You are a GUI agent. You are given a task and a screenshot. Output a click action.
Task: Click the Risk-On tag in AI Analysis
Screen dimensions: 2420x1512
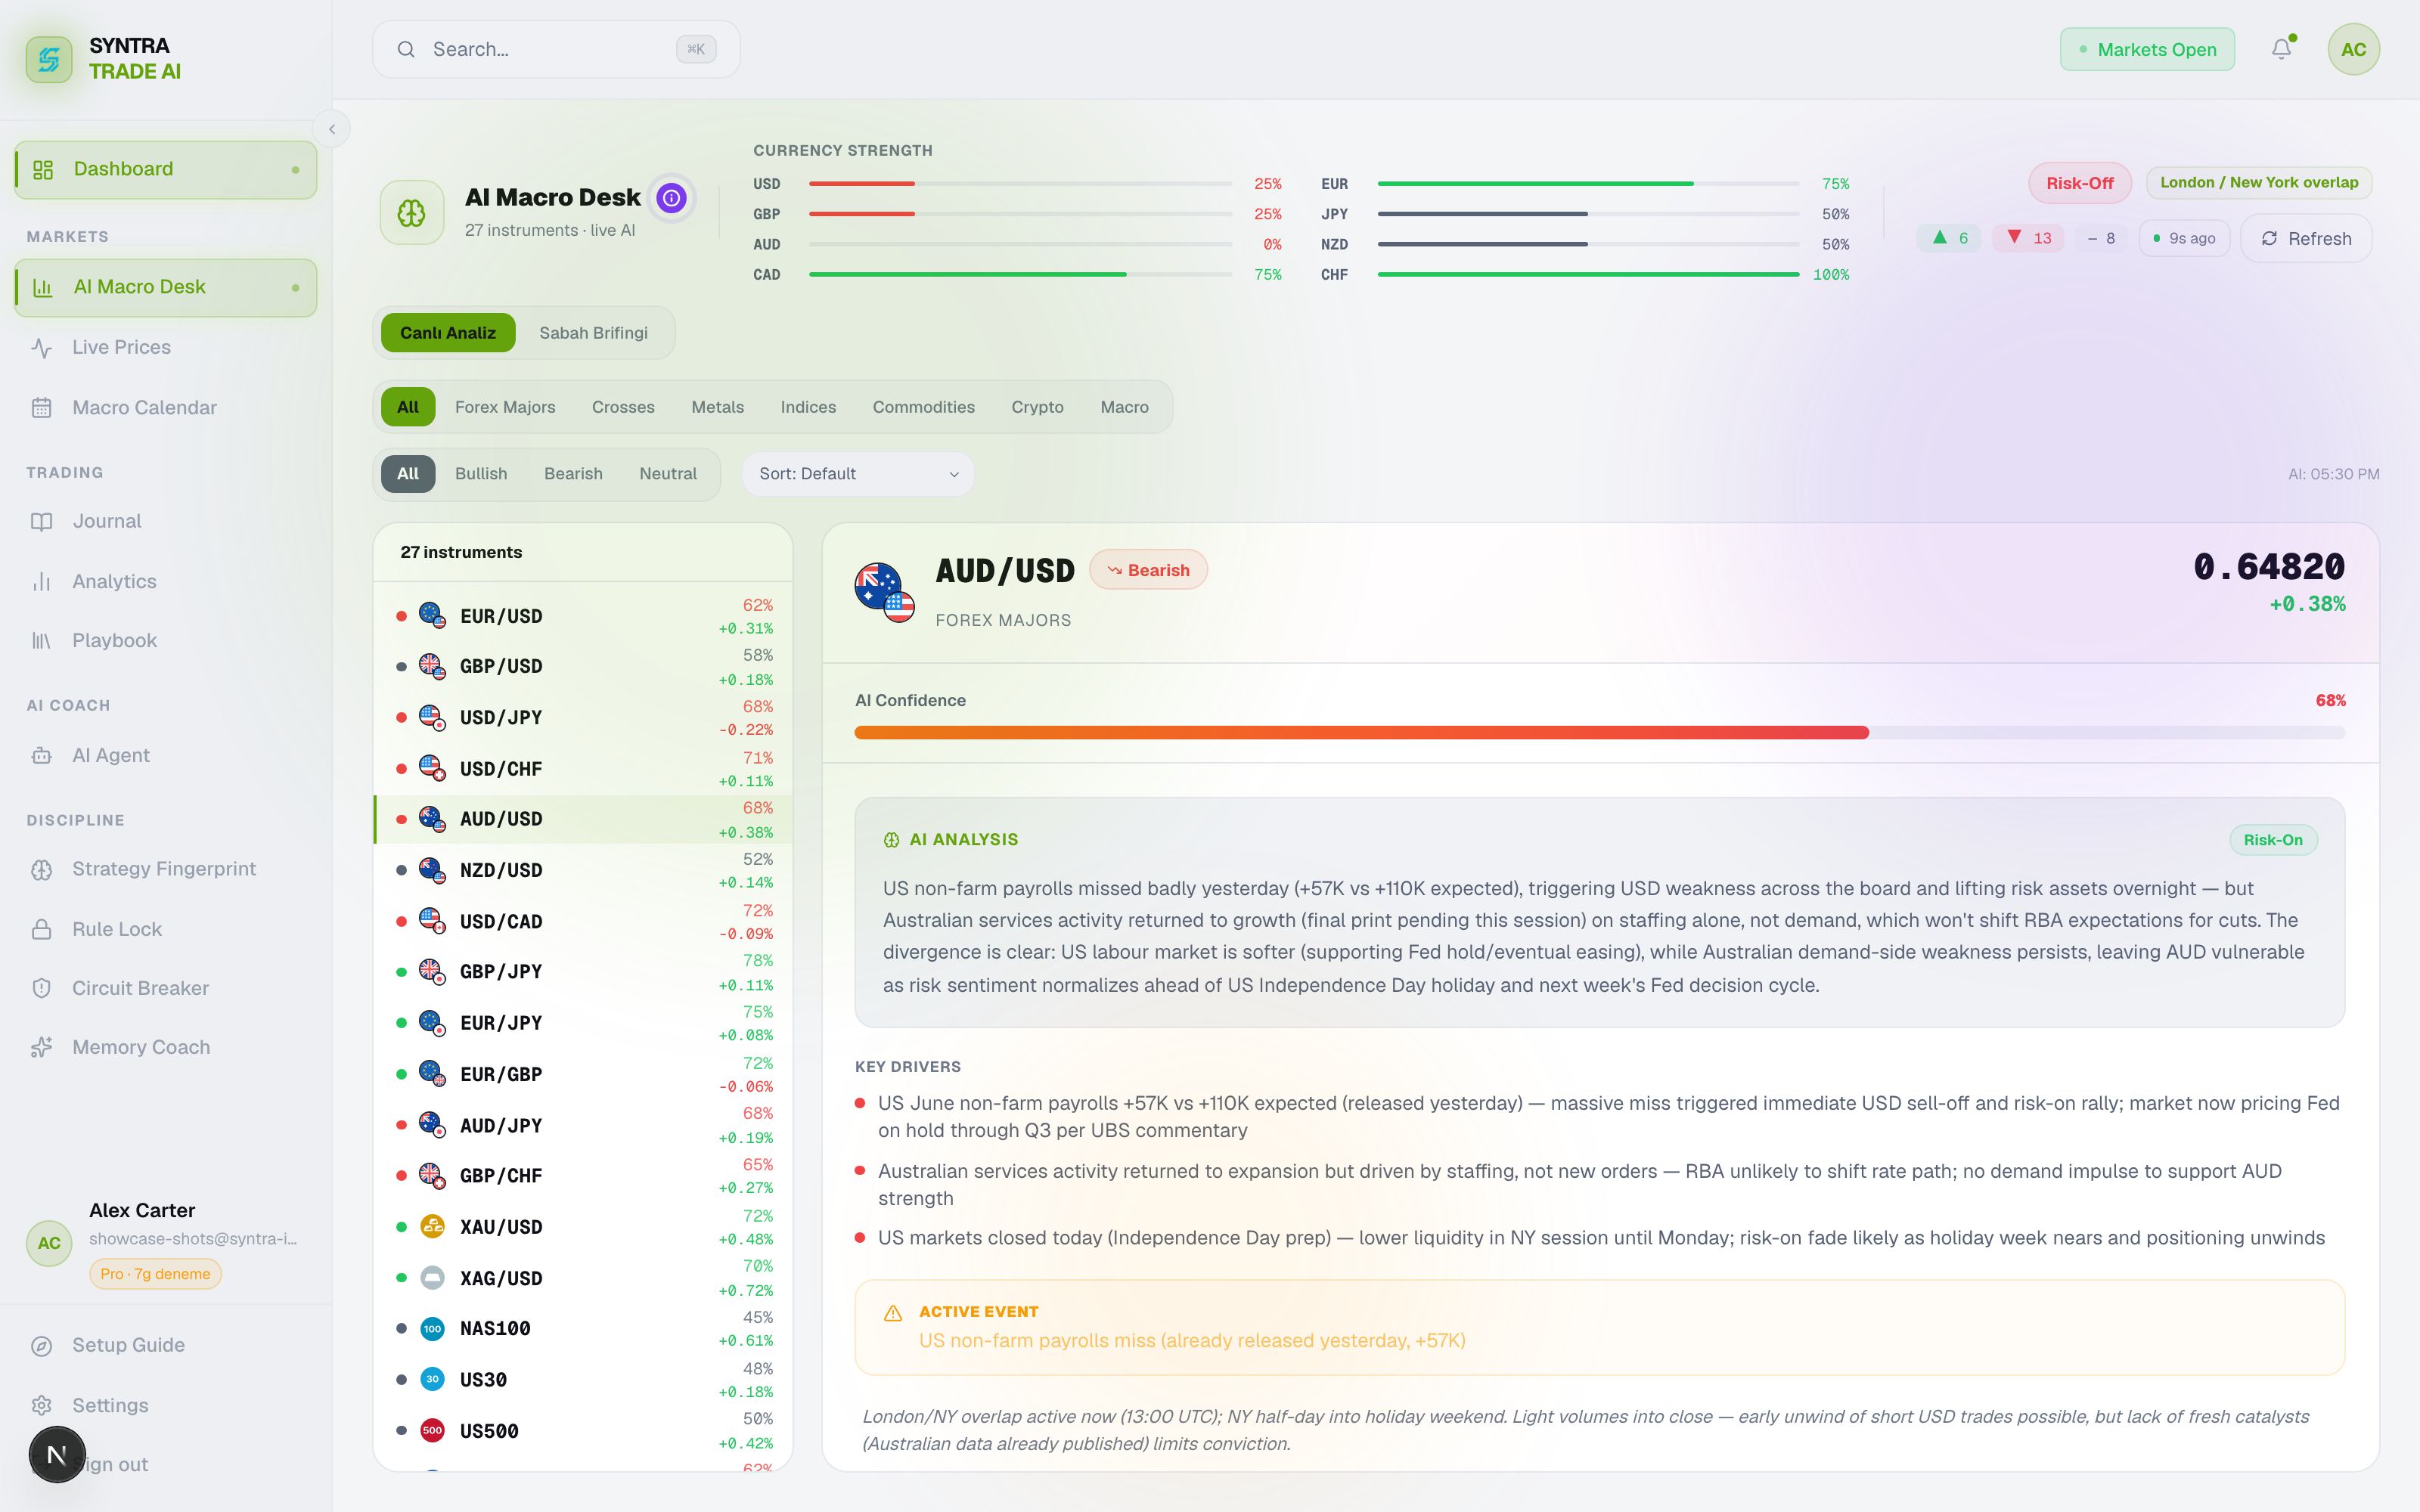(2272, 840)
